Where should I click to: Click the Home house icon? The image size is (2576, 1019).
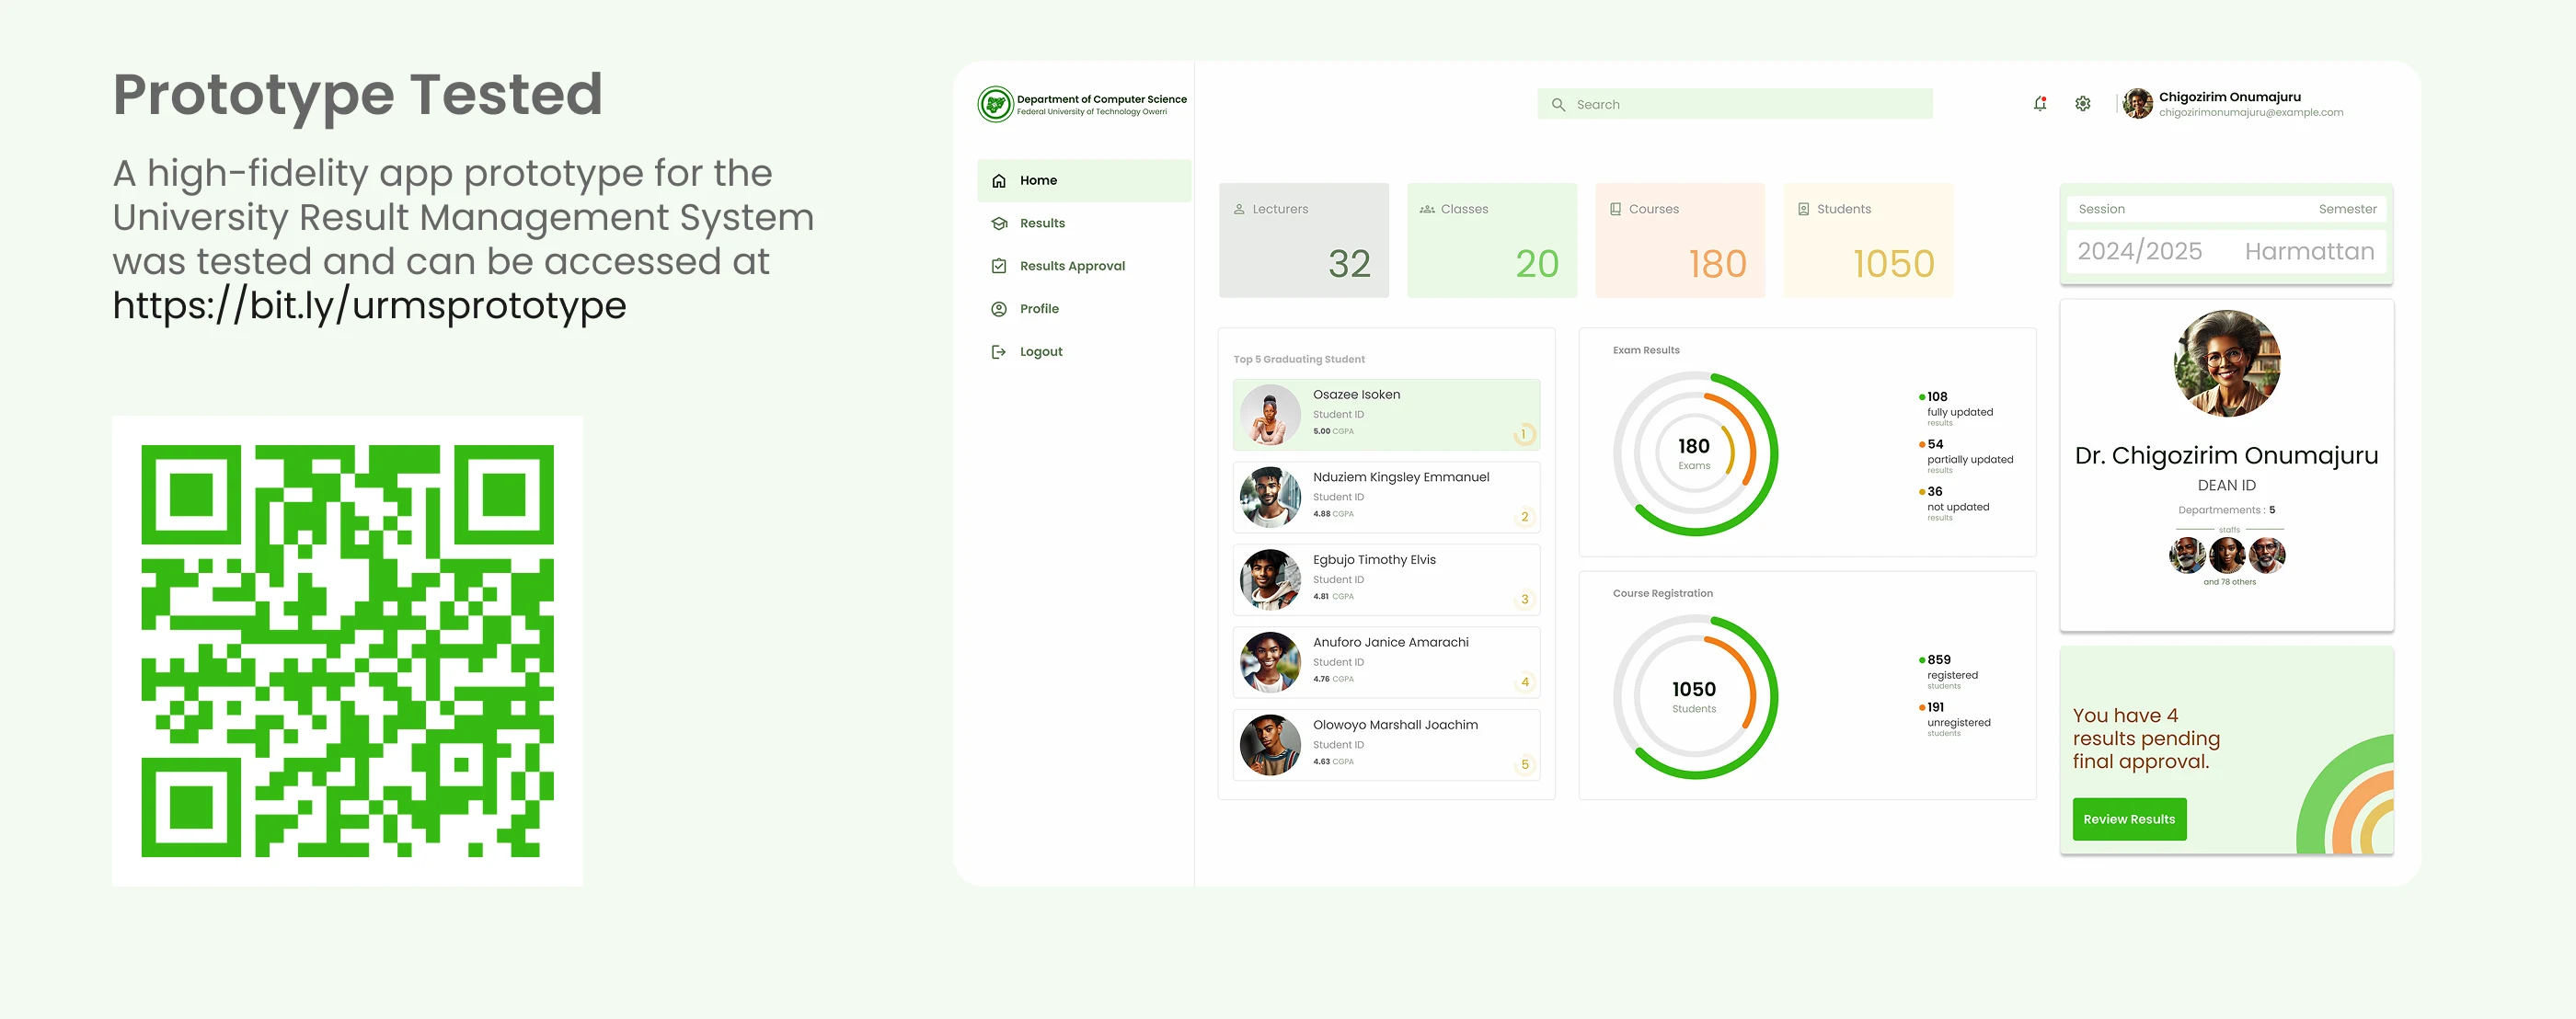(998, 181)
